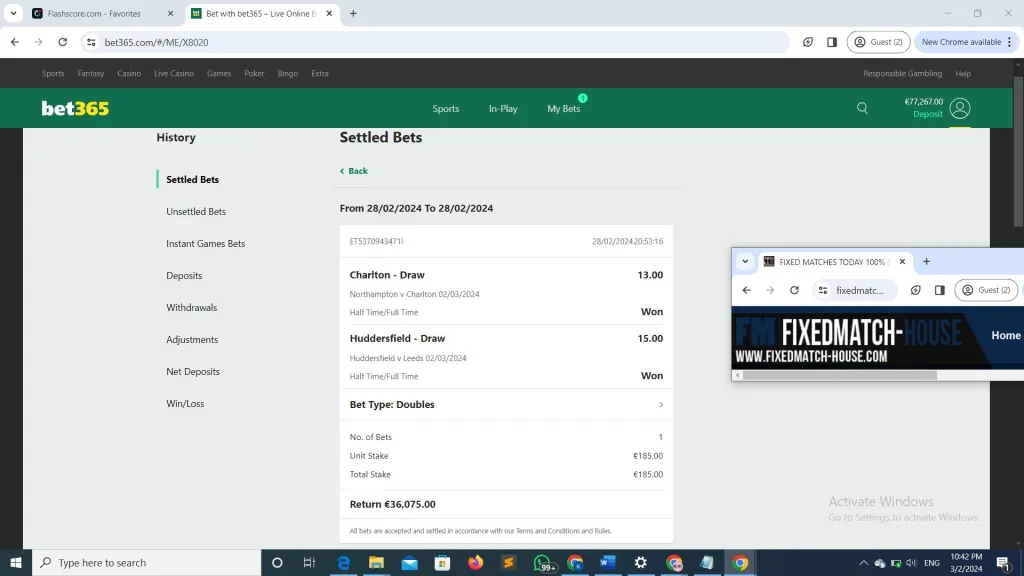Viewport: 1024px width, 576px height.
Task: Open the Chrome menu on New Chrome available
Action: 1010,42
